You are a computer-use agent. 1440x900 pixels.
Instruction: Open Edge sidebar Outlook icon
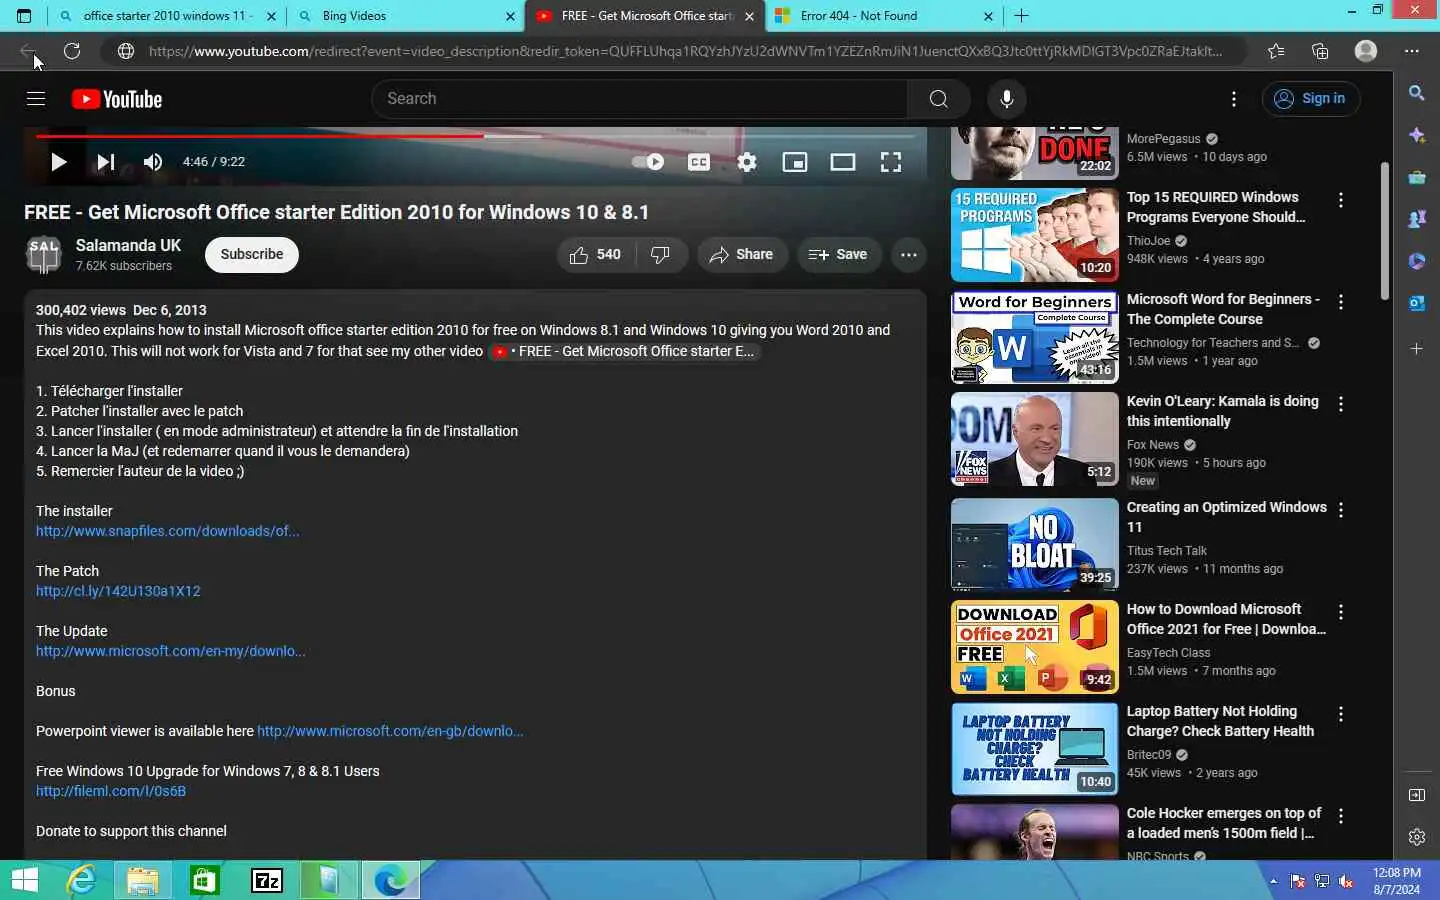(x=1417, y=303)
